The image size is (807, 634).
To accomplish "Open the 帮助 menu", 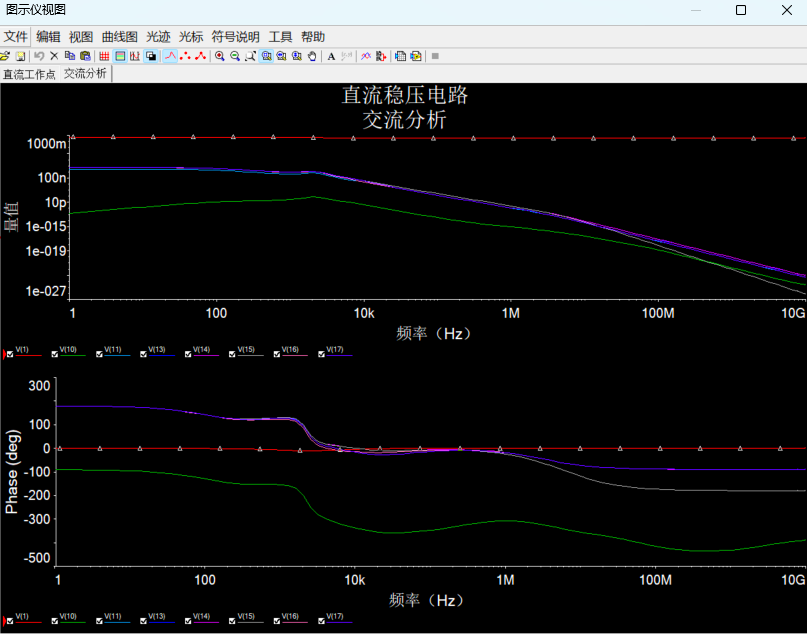I will point(313,37).
